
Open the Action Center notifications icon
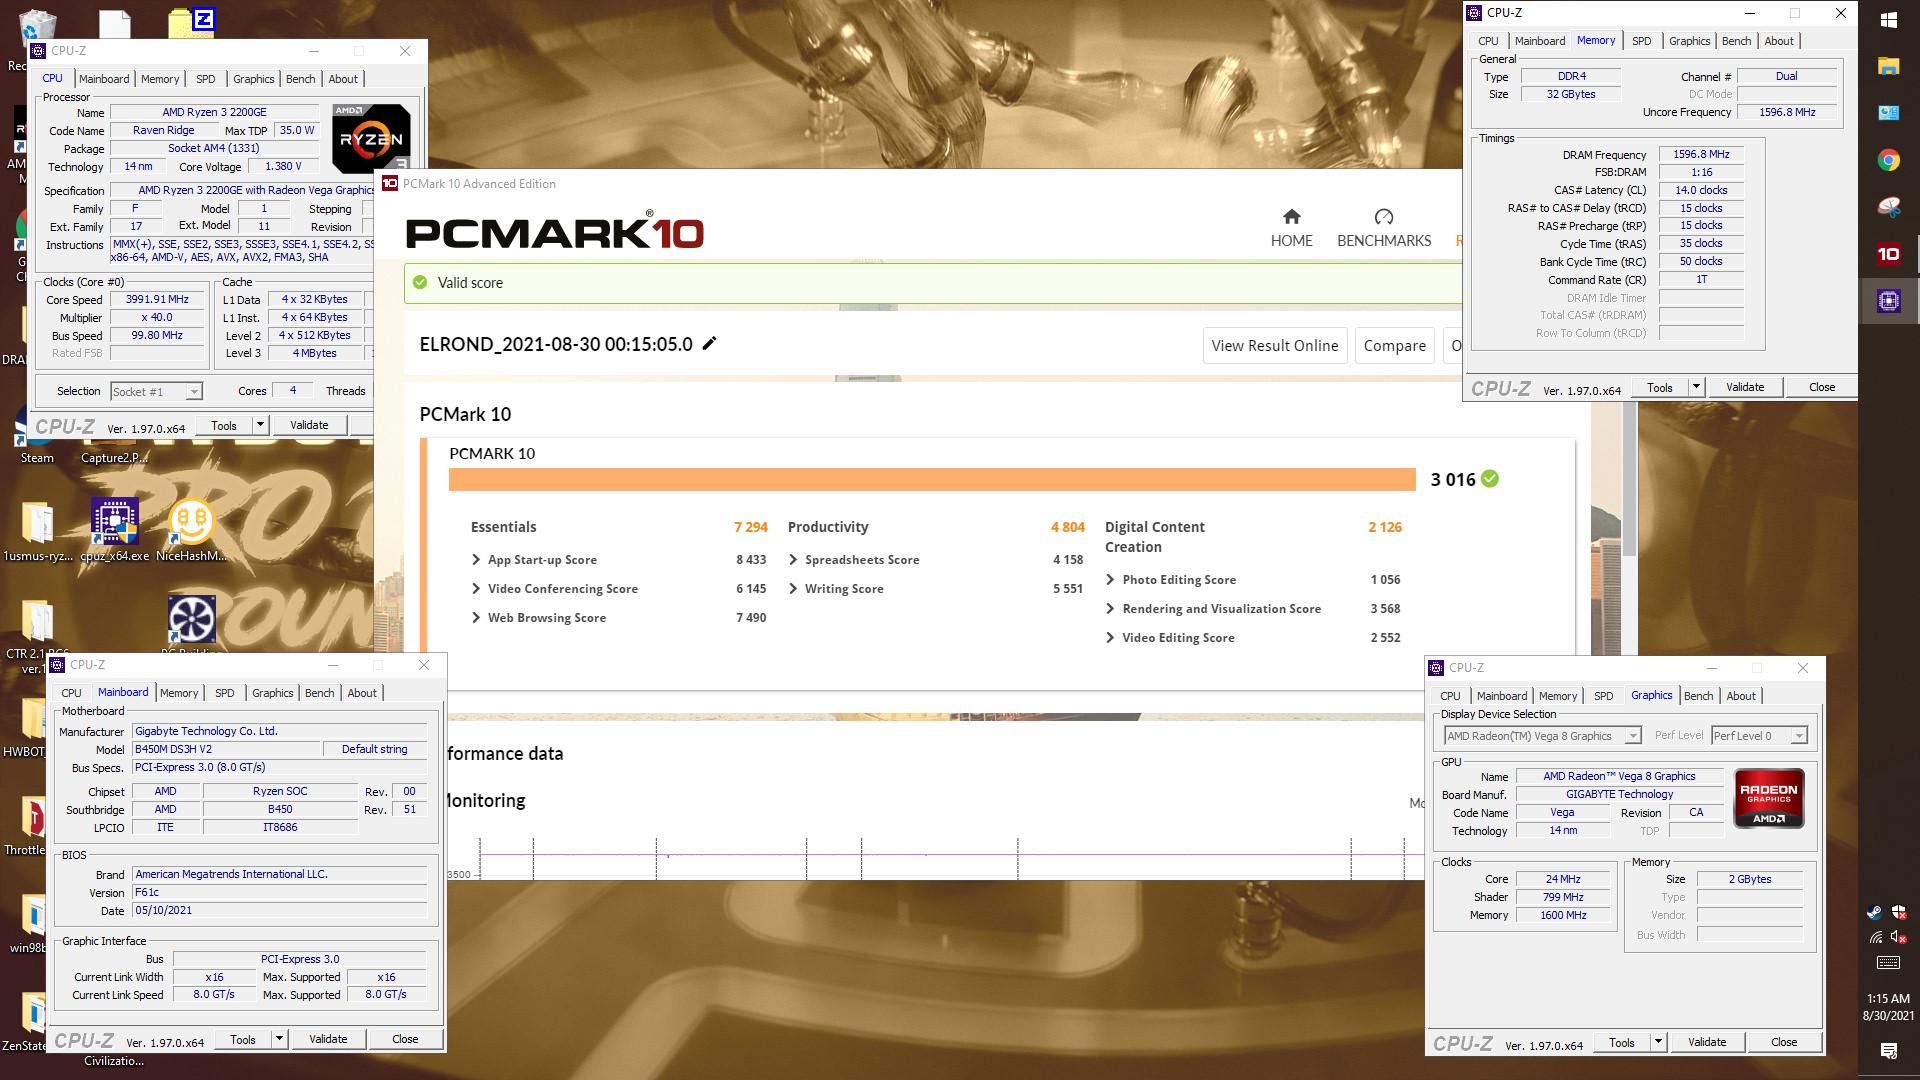tap(1888, 1050)
